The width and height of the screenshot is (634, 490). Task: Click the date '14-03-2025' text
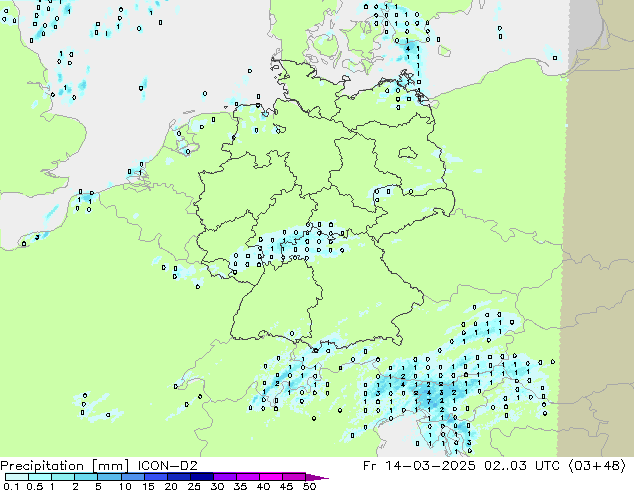[430, 466]
